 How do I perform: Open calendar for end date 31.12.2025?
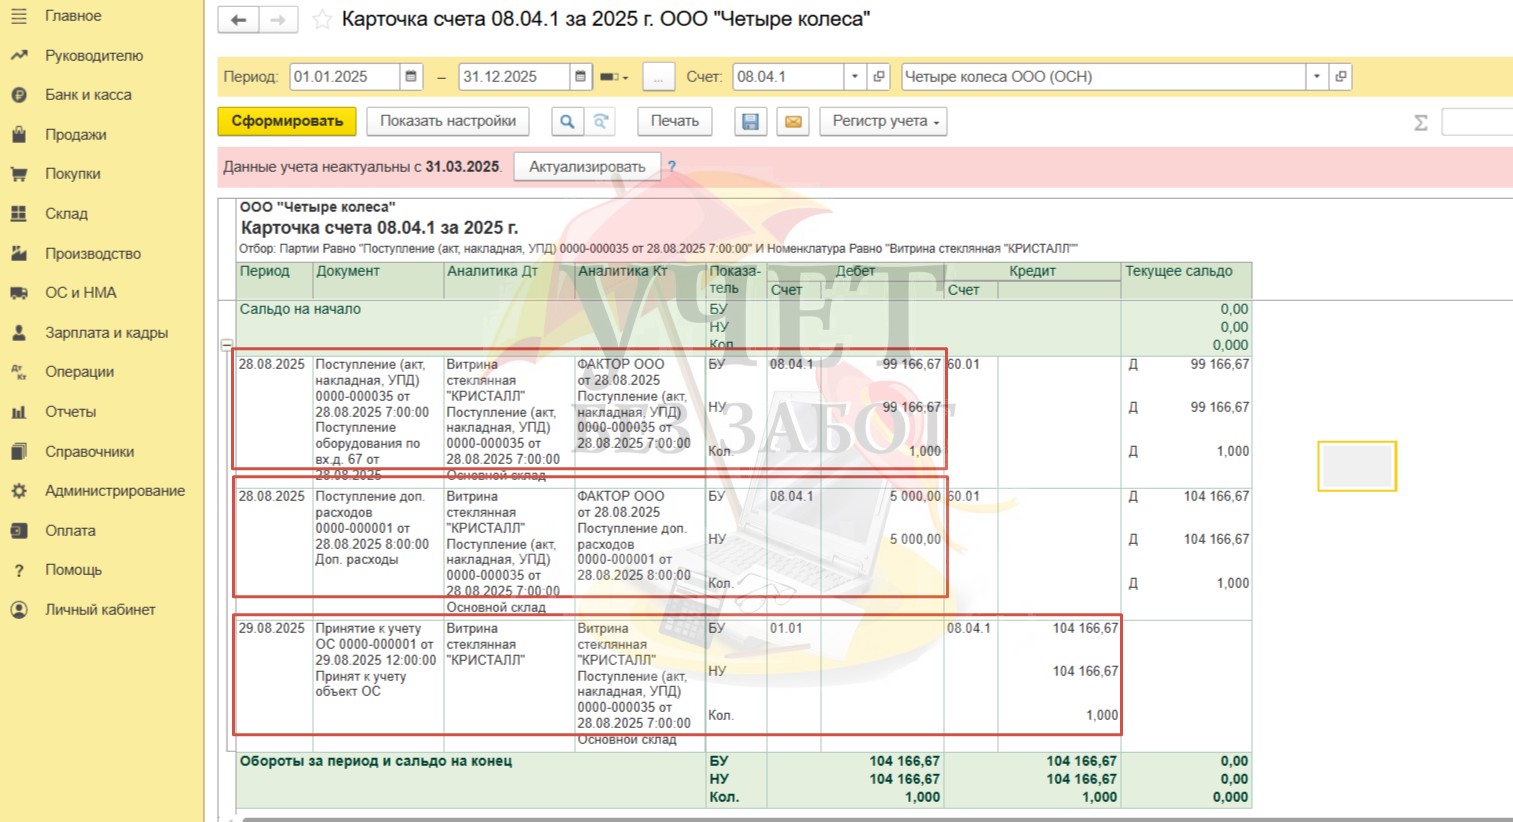tap(580, 77)
